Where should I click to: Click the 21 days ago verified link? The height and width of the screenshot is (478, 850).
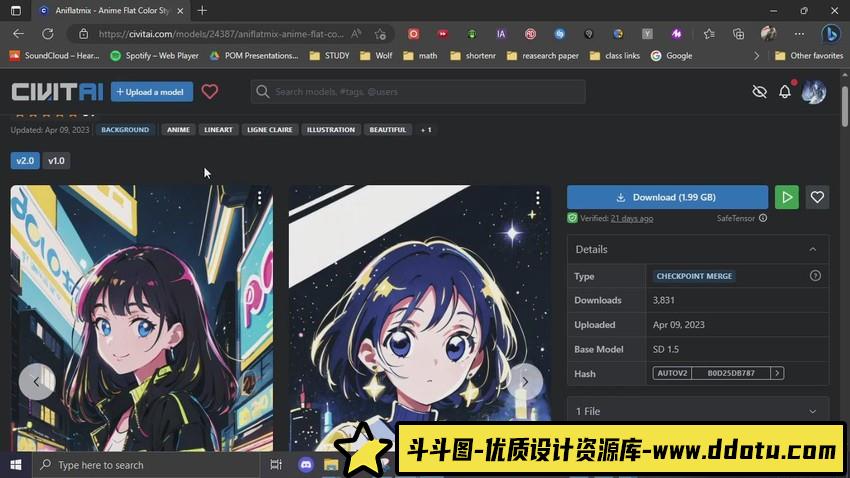pos(632,218)
